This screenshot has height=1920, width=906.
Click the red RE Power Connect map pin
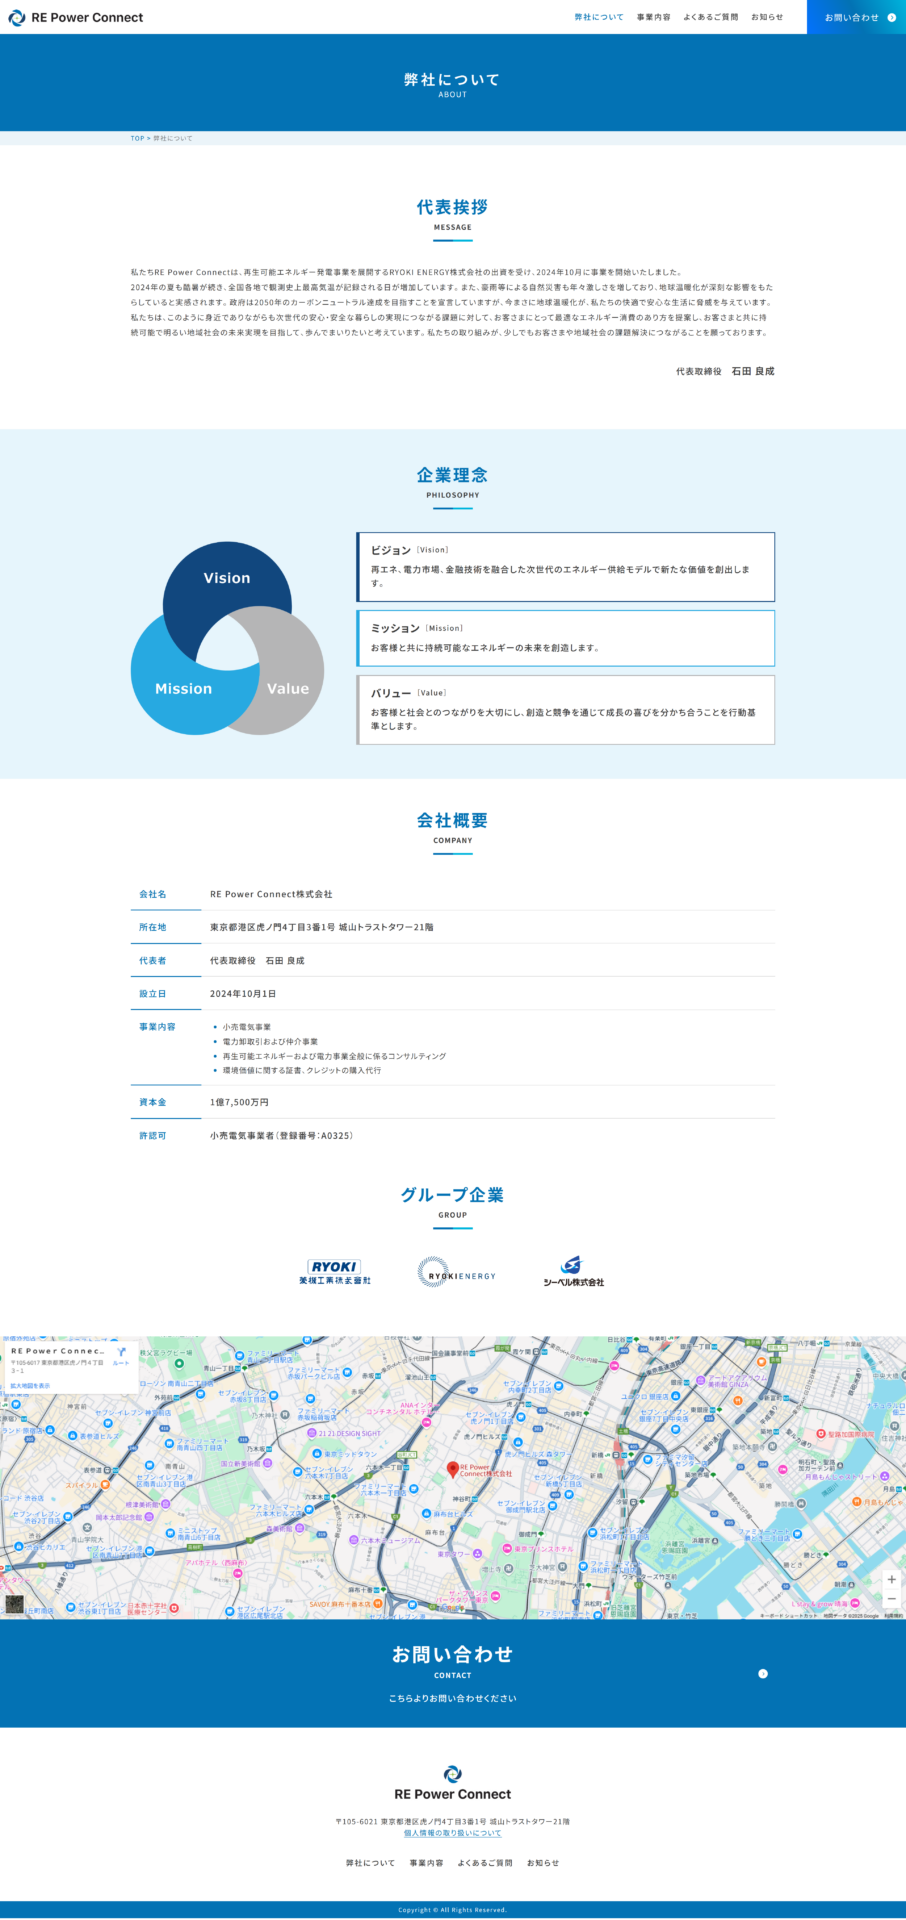click(452, 1469)
